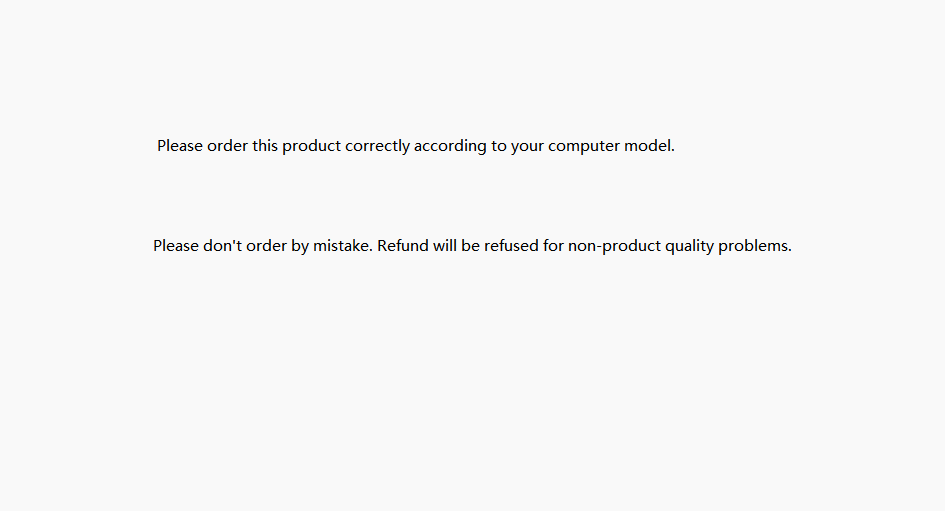This screenshot has height=511, width=945.
Task: Click the word "according"
Action: click(x=450, y=146)
